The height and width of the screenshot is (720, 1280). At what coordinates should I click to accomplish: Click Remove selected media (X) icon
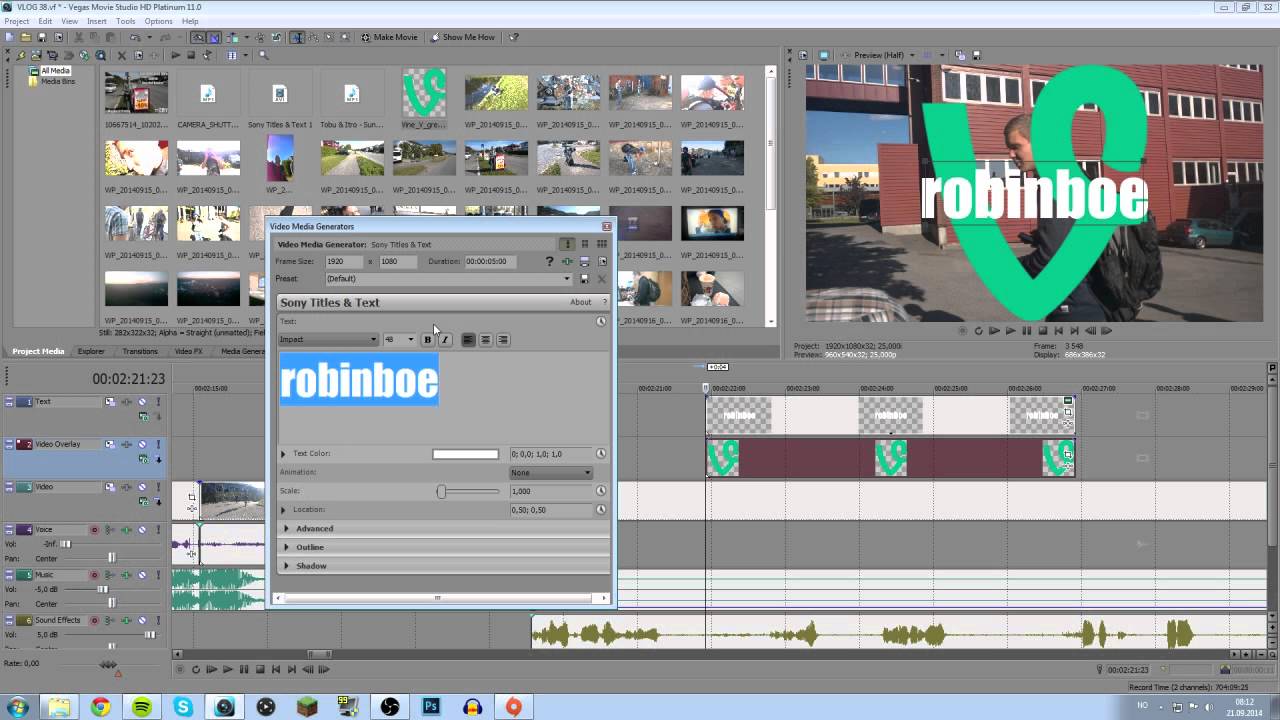[122, 55]
